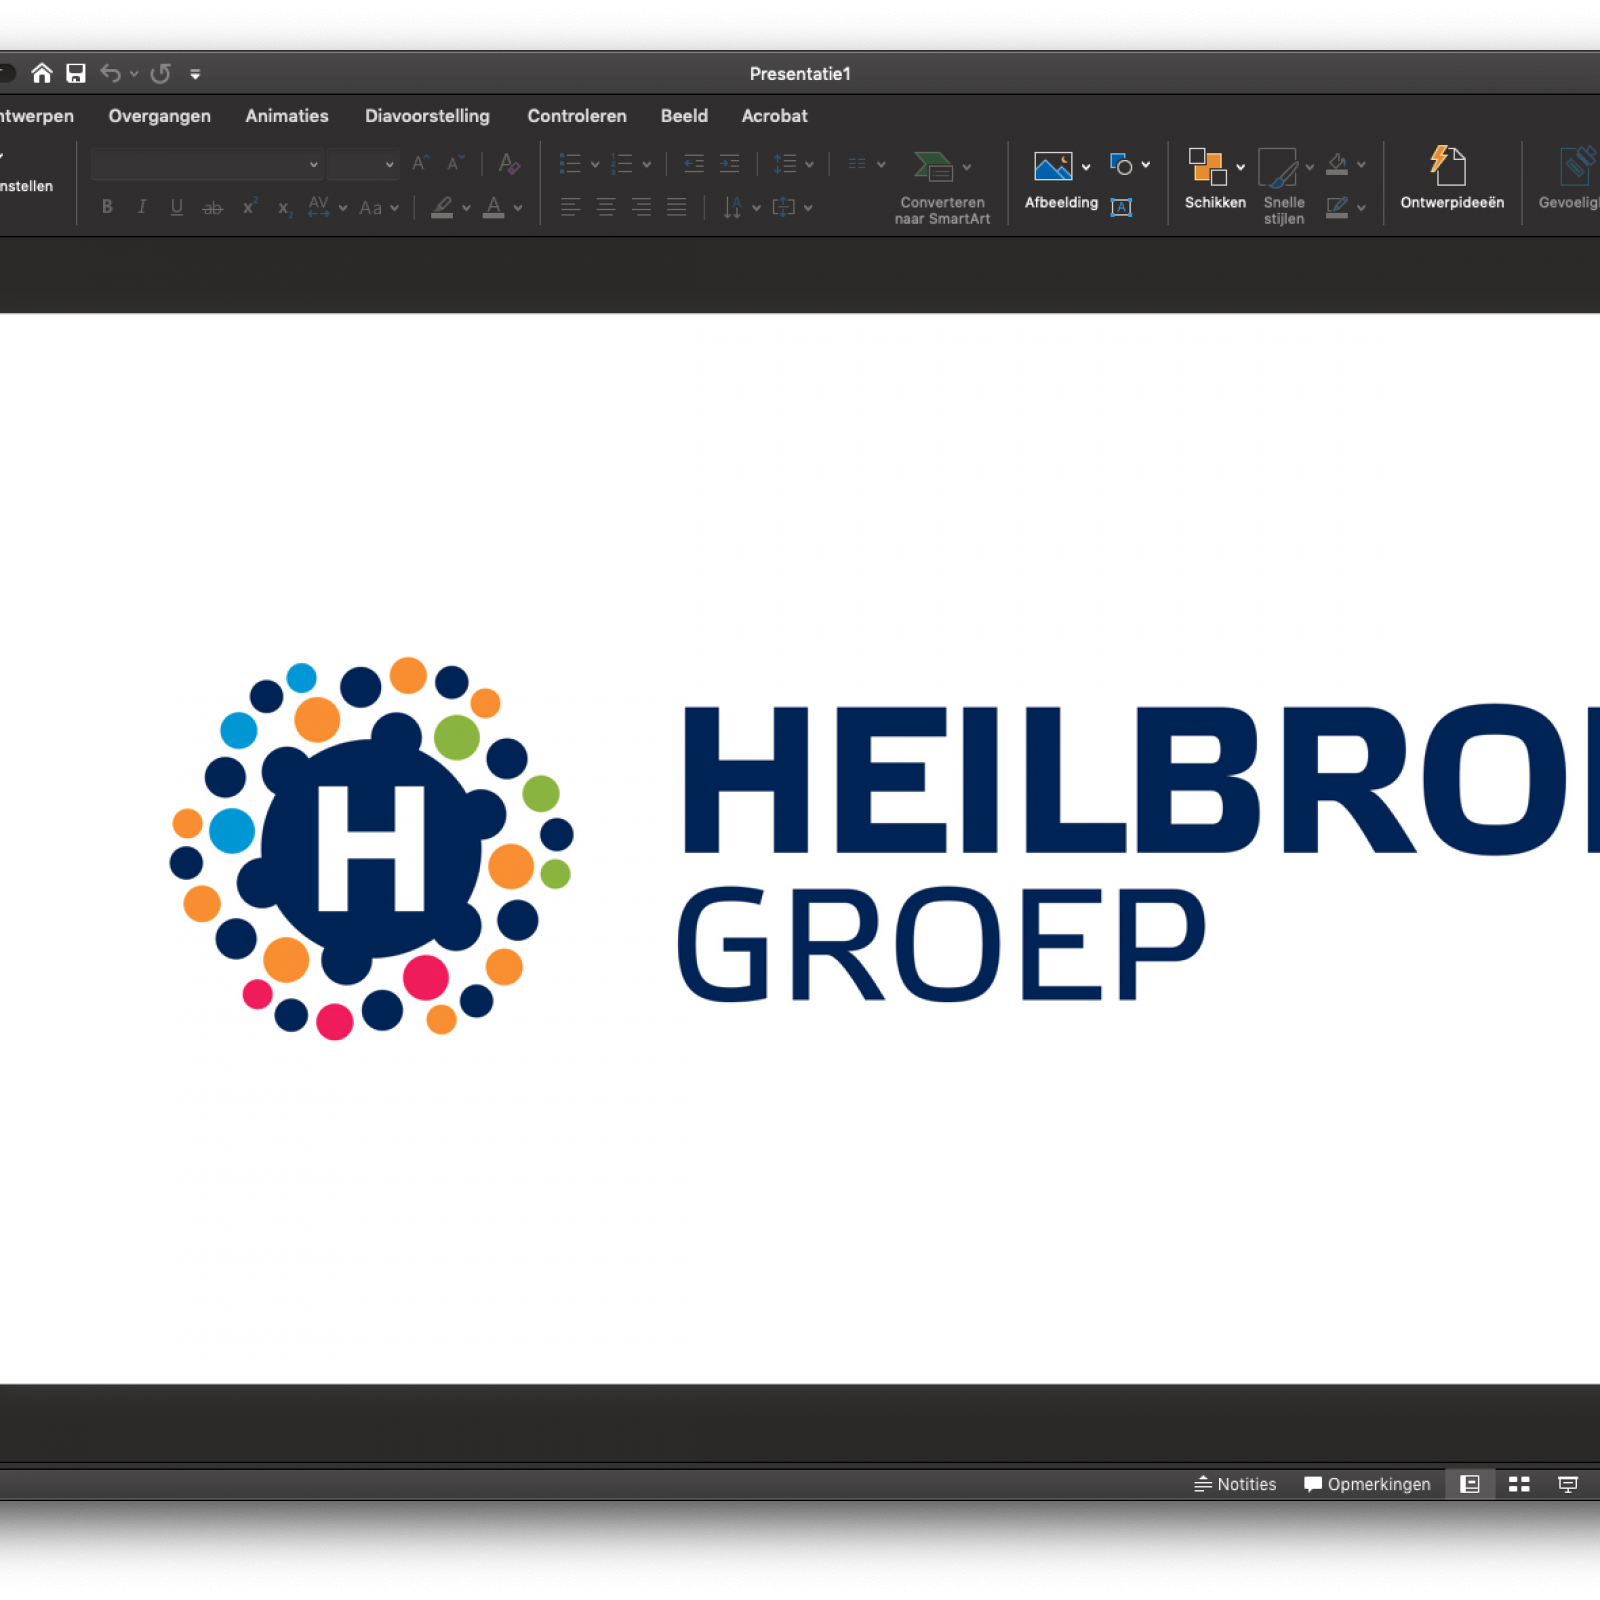Toggle Notities notes pane

click(1235, 1484)
